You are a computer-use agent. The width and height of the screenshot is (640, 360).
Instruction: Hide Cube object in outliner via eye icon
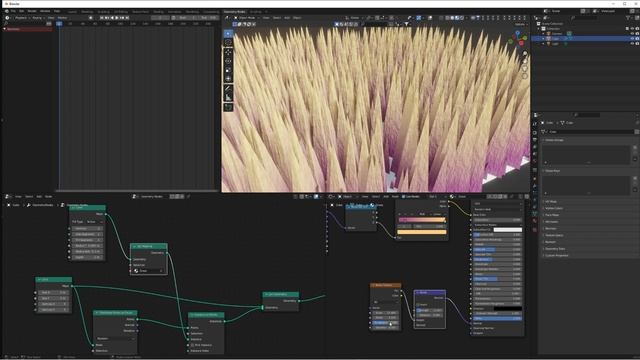point(632,38)
